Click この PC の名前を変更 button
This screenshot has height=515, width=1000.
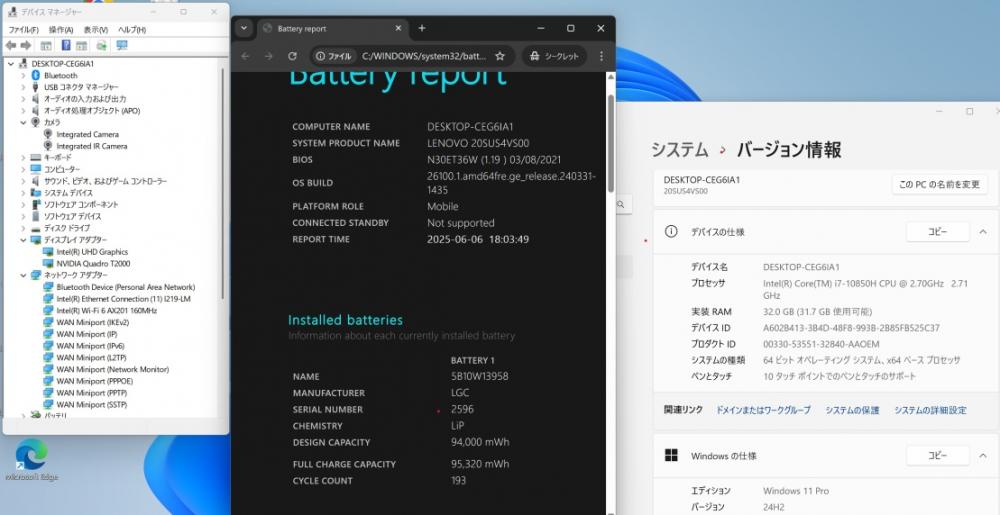coord(939,184)
